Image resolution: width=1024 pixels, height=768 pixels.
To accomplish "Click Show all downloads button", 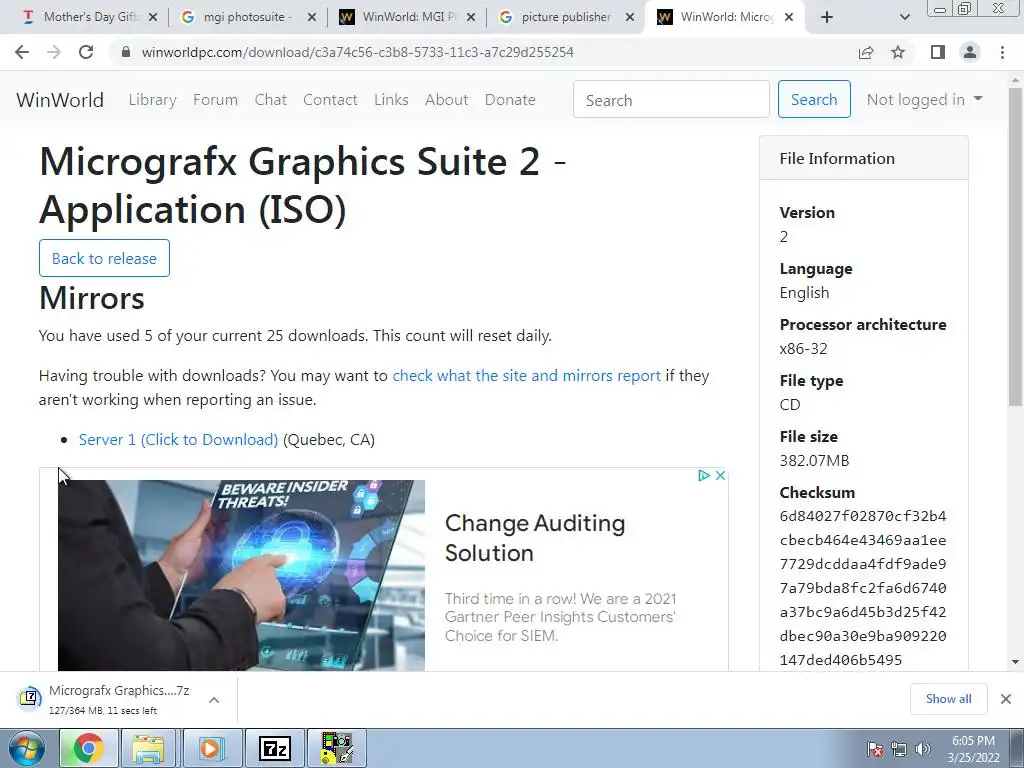I will point(948,699).
